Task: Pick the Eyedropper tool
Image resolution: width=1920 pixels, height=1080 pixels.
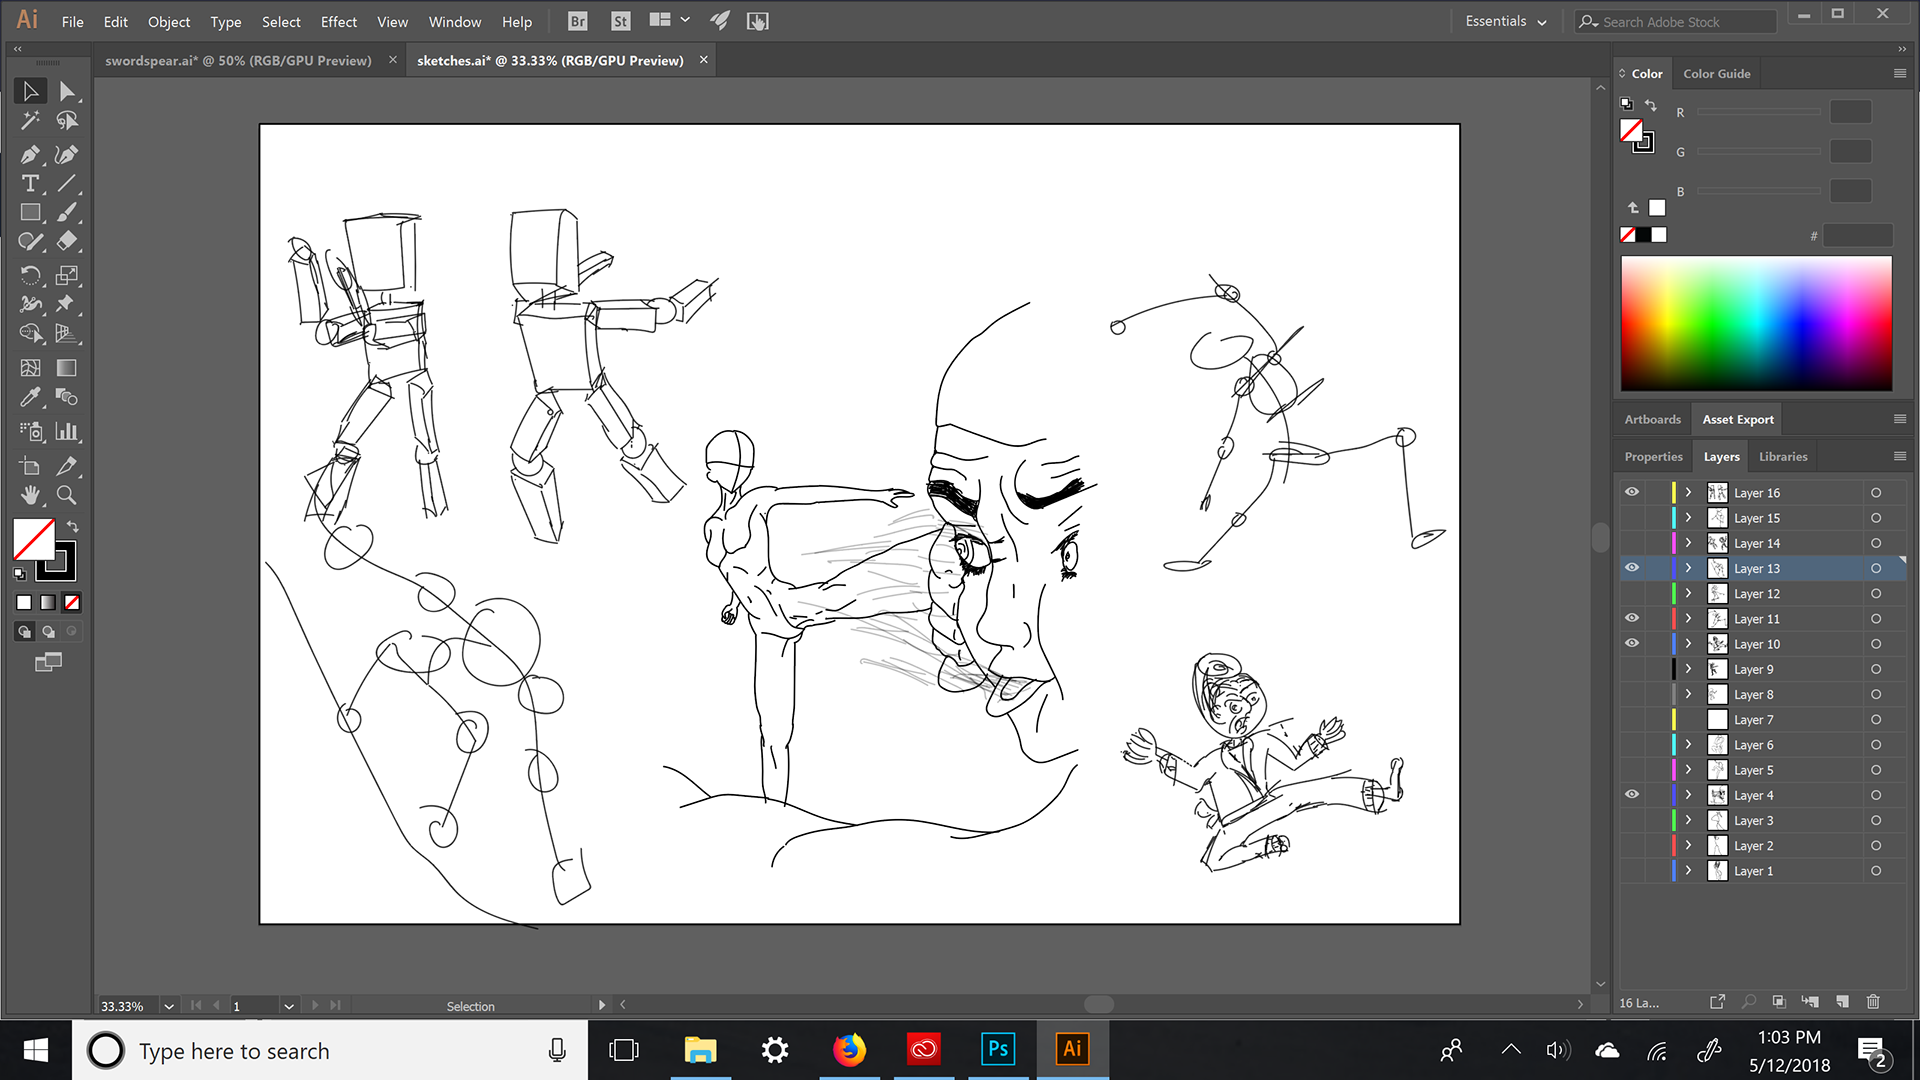Action: 30,397
